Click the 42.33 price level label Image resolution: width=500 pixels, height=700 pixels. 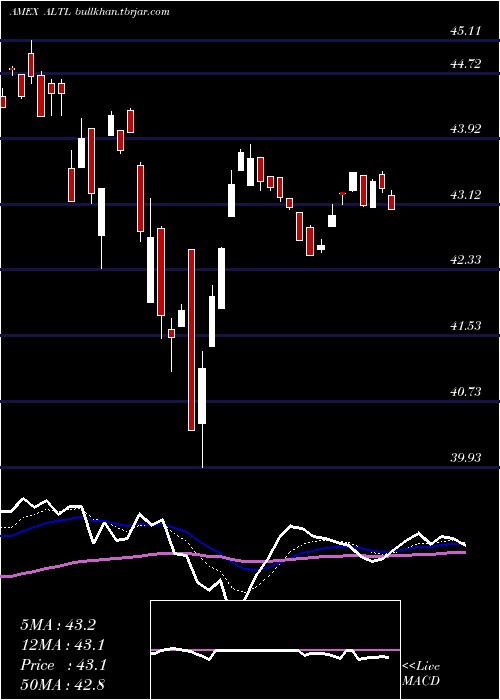[466, 260]
